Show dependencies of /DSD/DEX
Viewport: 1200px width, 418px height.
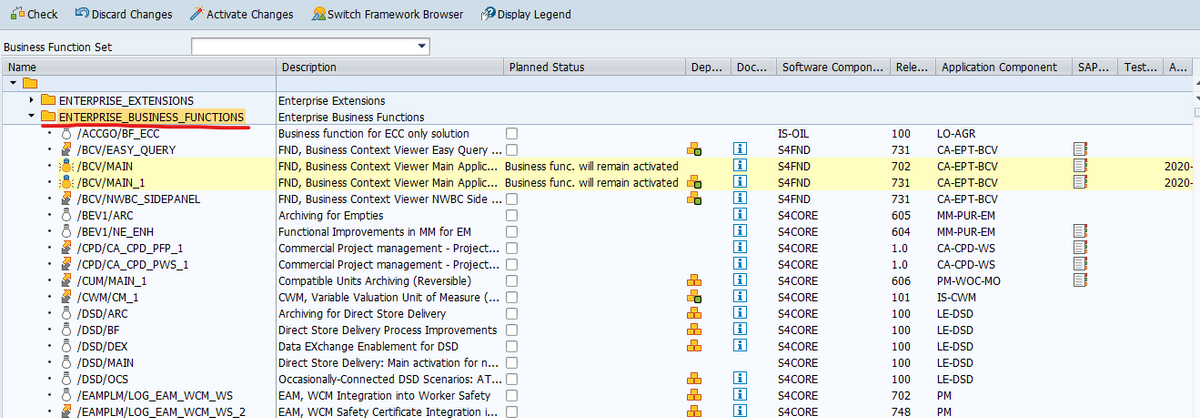(x=694, y=346)
